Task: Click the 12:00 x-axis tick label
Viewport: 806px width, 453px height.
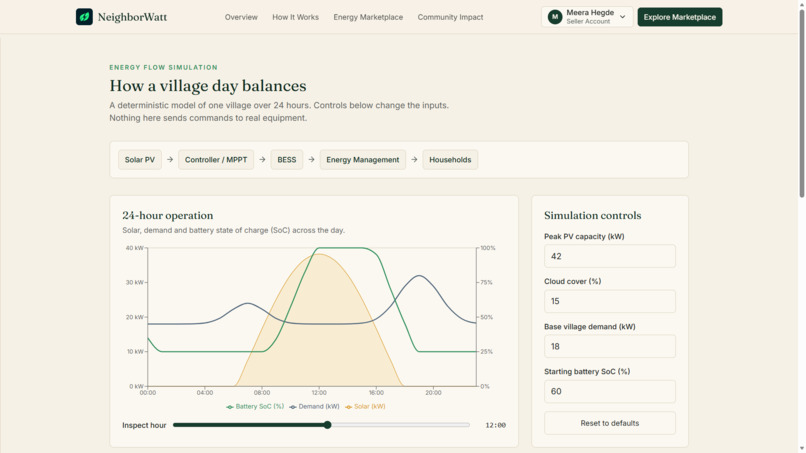Action: click(x=319, y=393)
